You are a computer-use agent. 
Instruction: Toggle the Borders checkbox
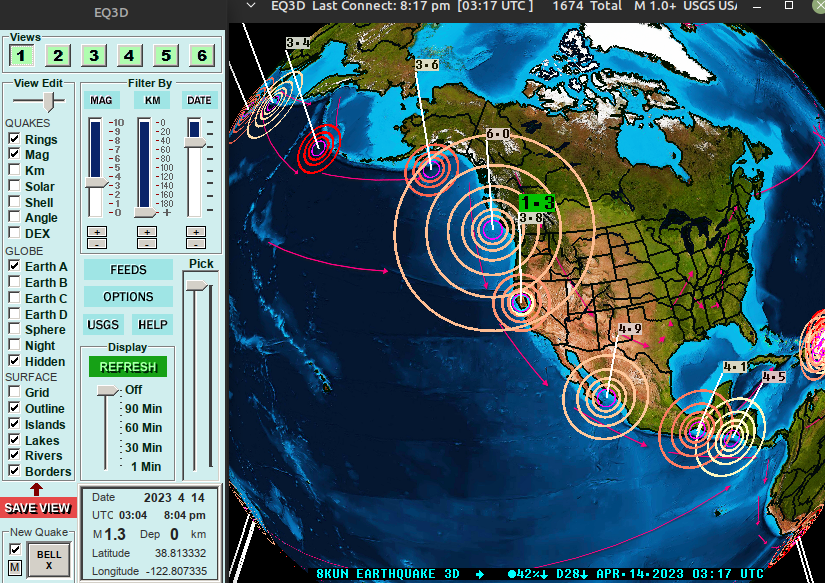(14, 471)
